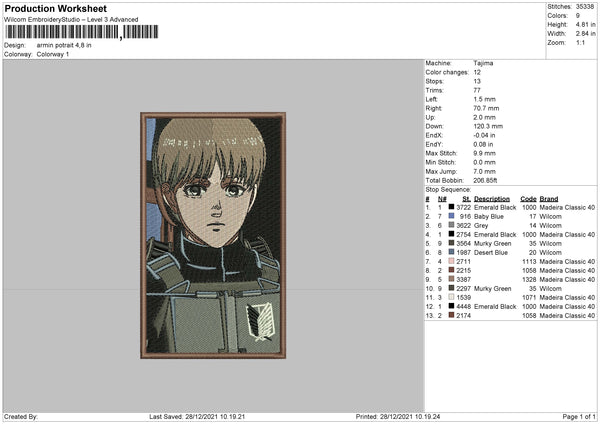Click the Code column header
Image resolution: width=600 pixels, height=424 pixels.
pos(528,199)
